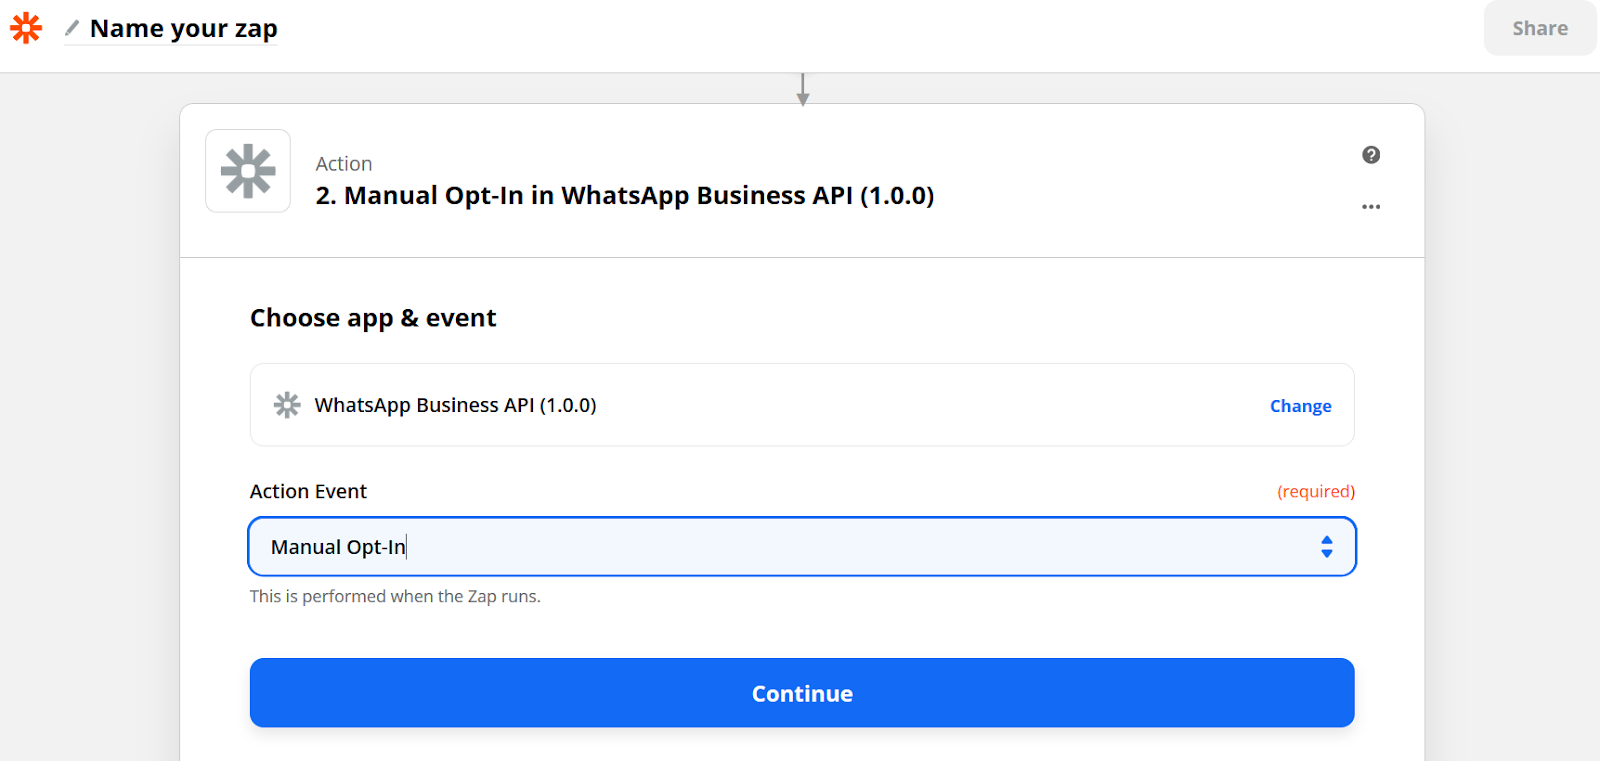This screenshot has height=761, width=1600.
Task: Click 'This is performed when the Zap runs.' text
Action: [x=395, y=596]
